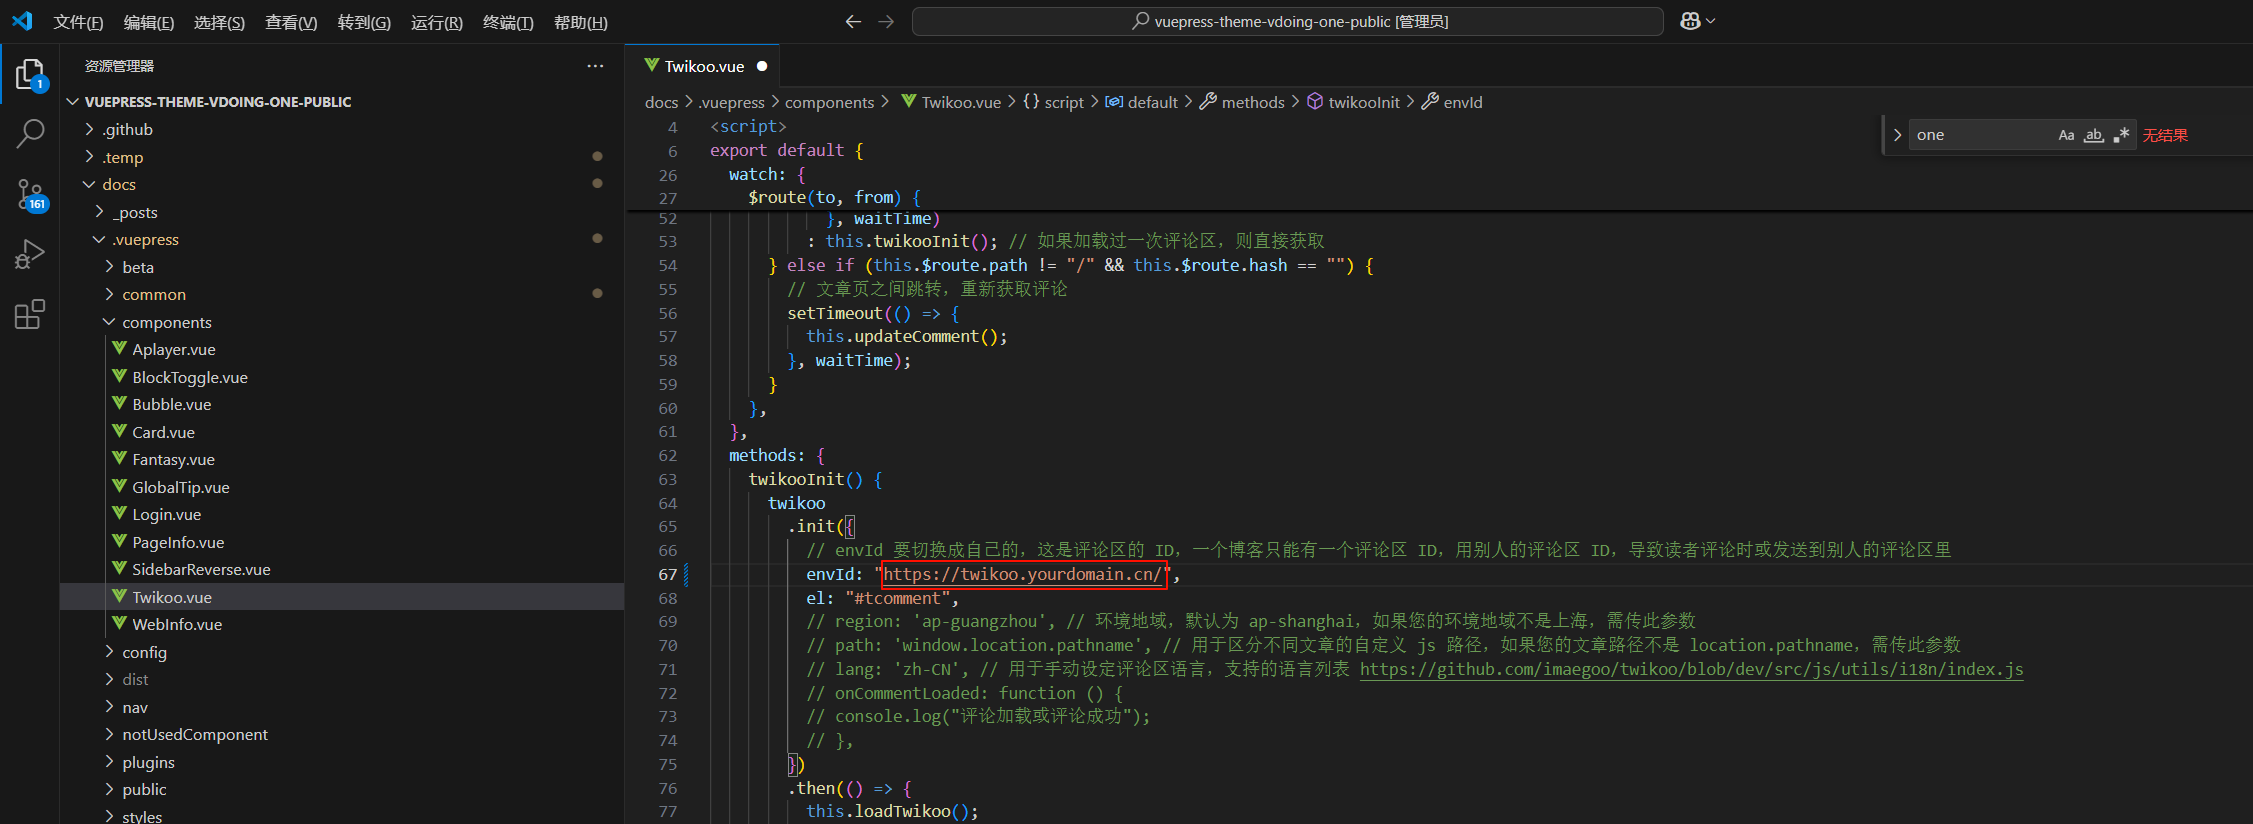Open Explorer more actions ellipsis
Image resolution: width=2253 pixels, height=824 pixels.
coord(596,66)
